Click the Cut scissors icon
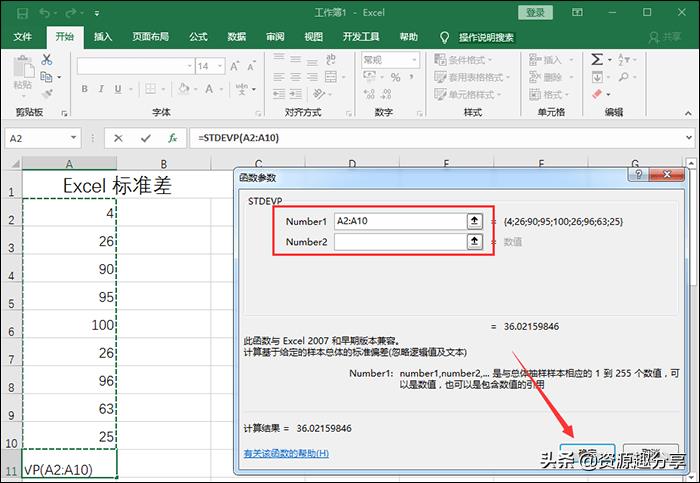This screenshot has height=483, width=700. [x=46, y=60]
